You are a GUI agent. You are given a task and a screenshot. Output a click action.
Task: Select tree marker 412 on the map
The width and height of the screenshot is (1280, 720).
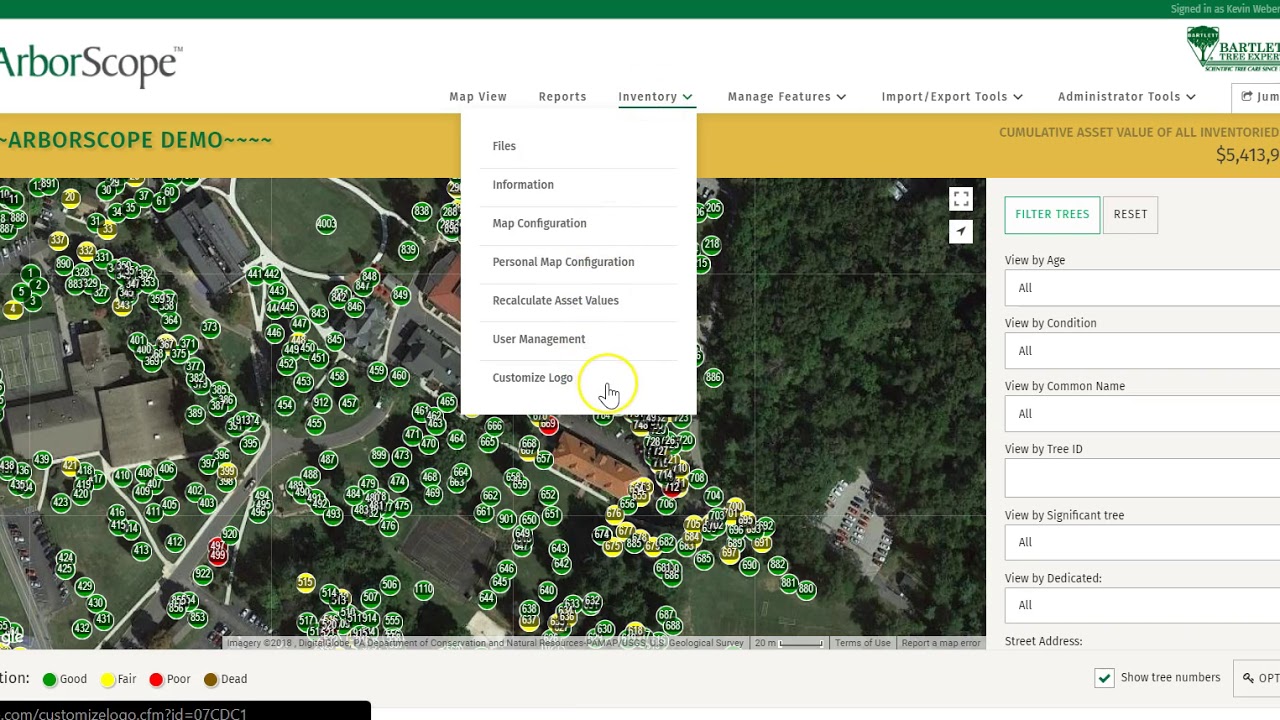click(x=176, y=542)
